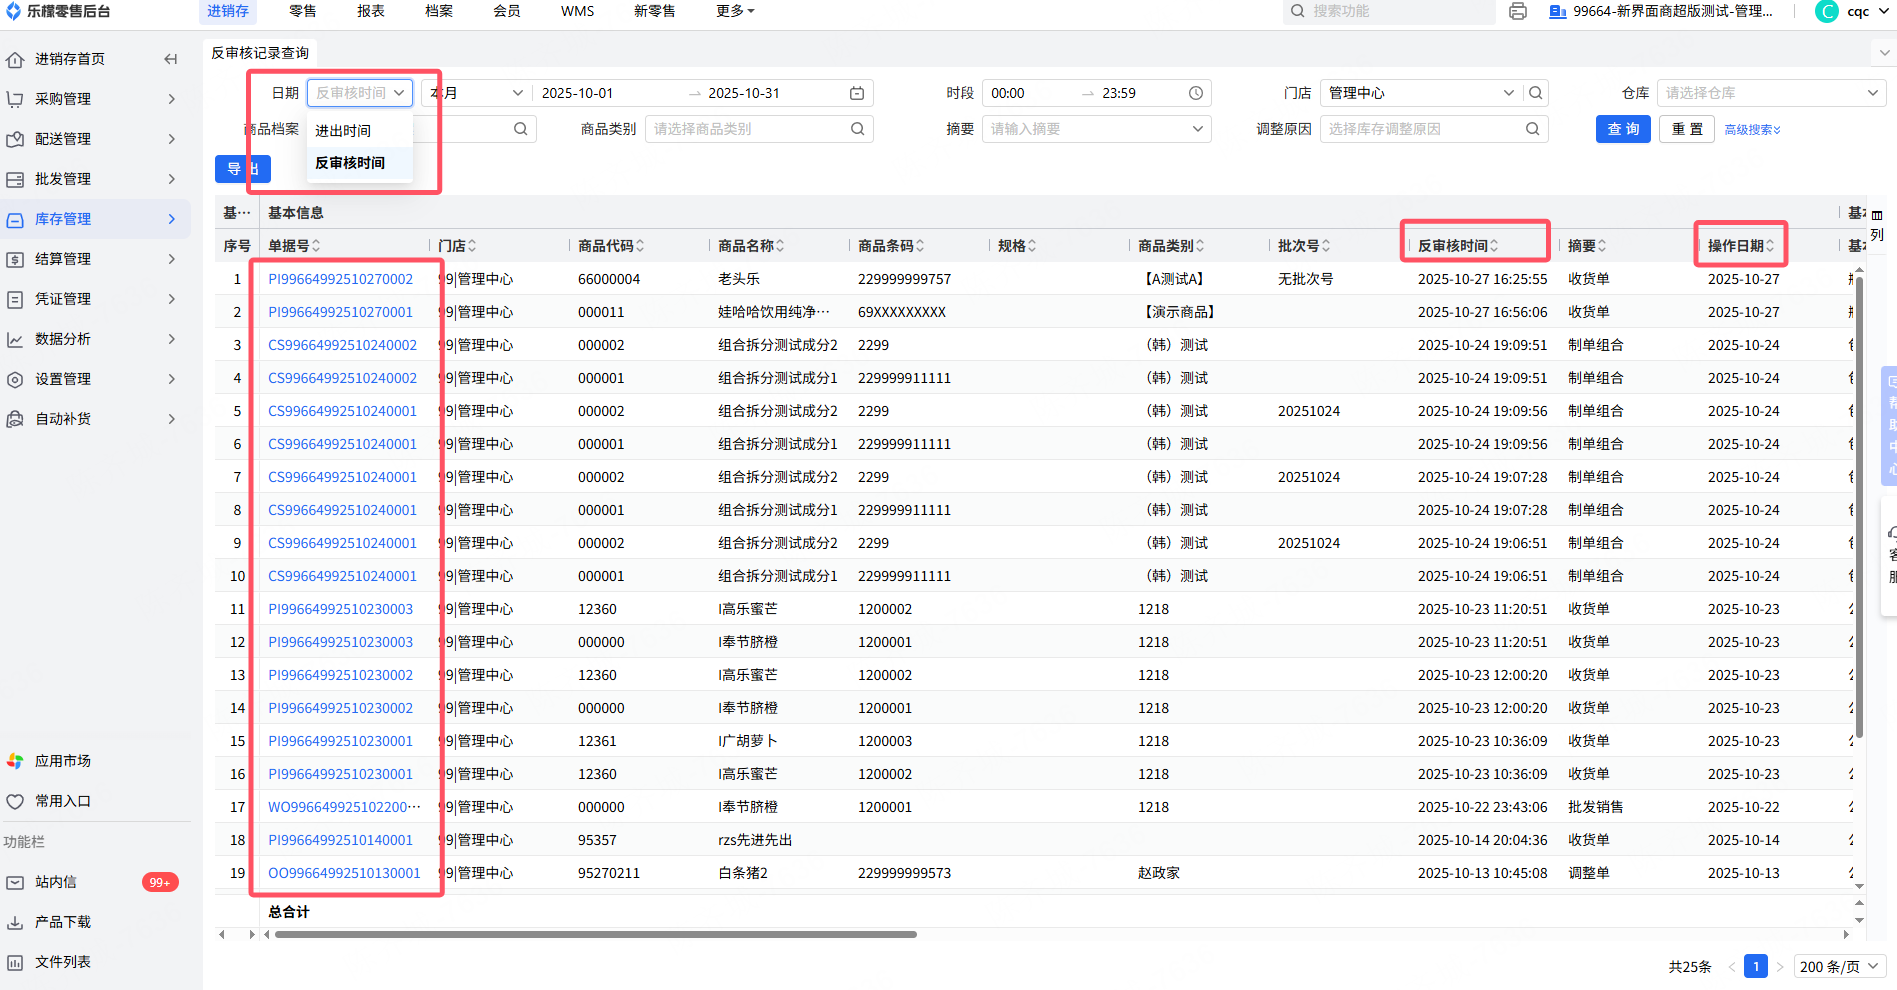This screenshot has height=990, width=1897.
Task: Click the printer icon in top bar
Action: tap(1517, 11)
